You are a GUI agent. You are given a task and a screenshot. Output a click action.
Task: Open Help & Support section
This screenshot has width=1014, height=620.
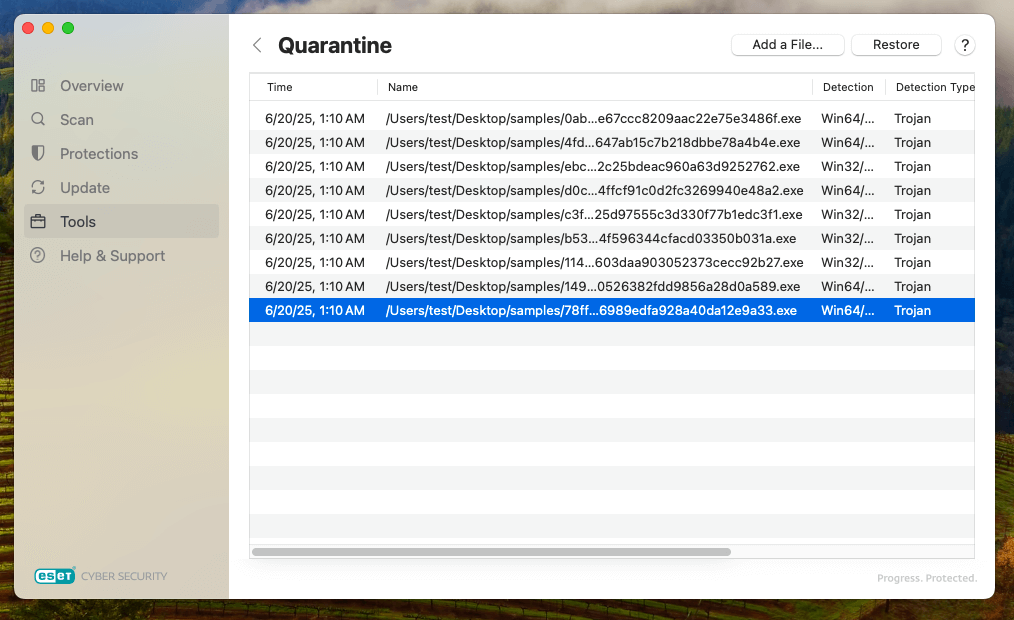122,255
